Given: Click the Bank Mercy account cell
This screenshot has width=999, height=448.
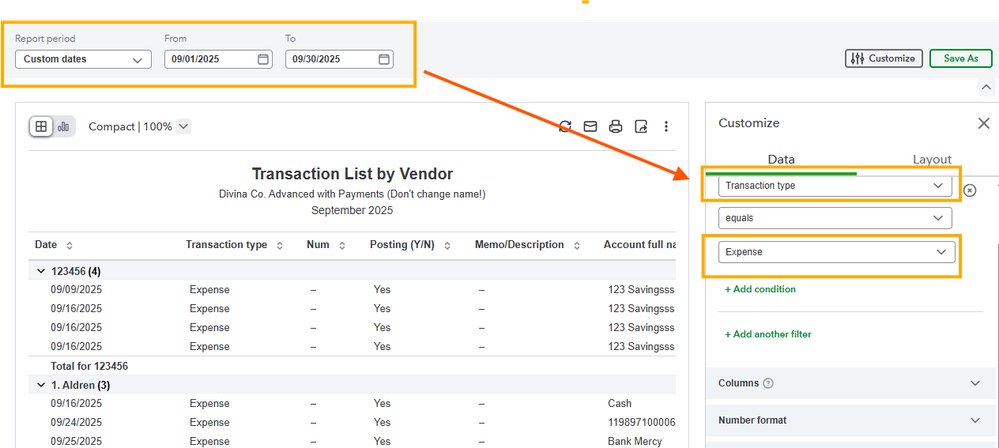Looking at the screenshot, I should pyautogui.click(x=635, y=442).
